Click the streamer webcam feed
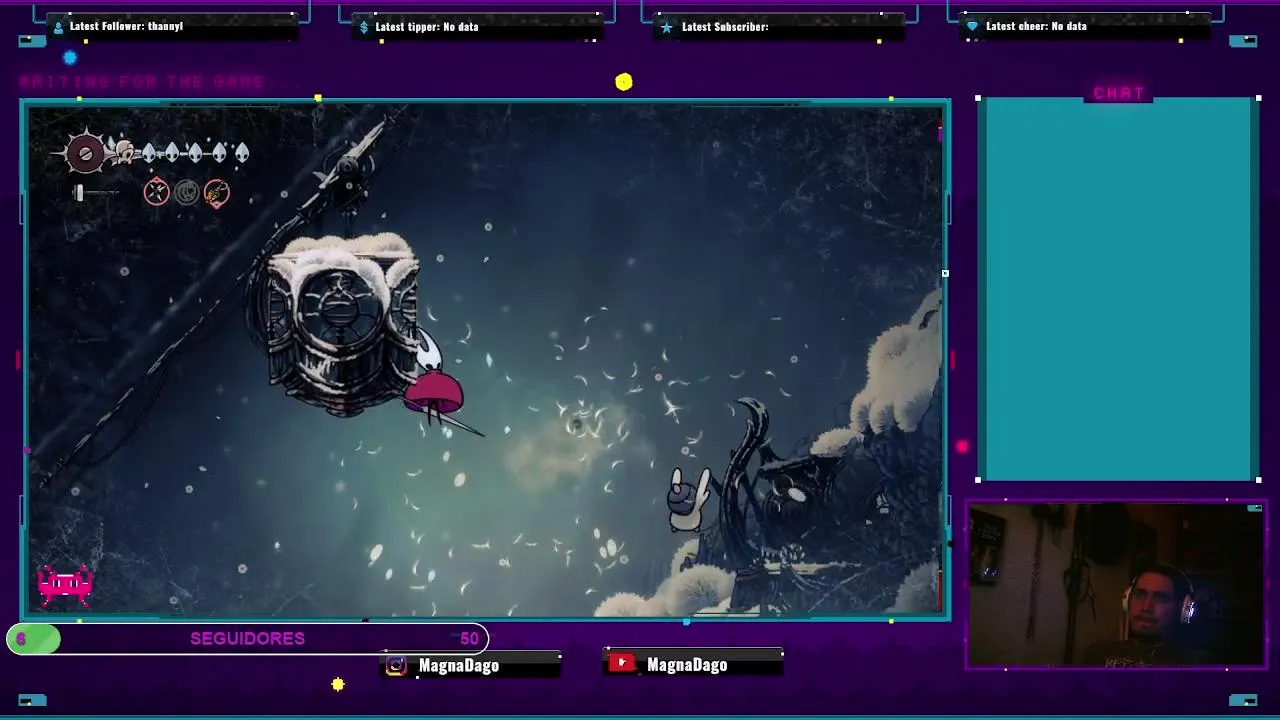Viewport: 1280px width, 720px height. click(1116, 586)
